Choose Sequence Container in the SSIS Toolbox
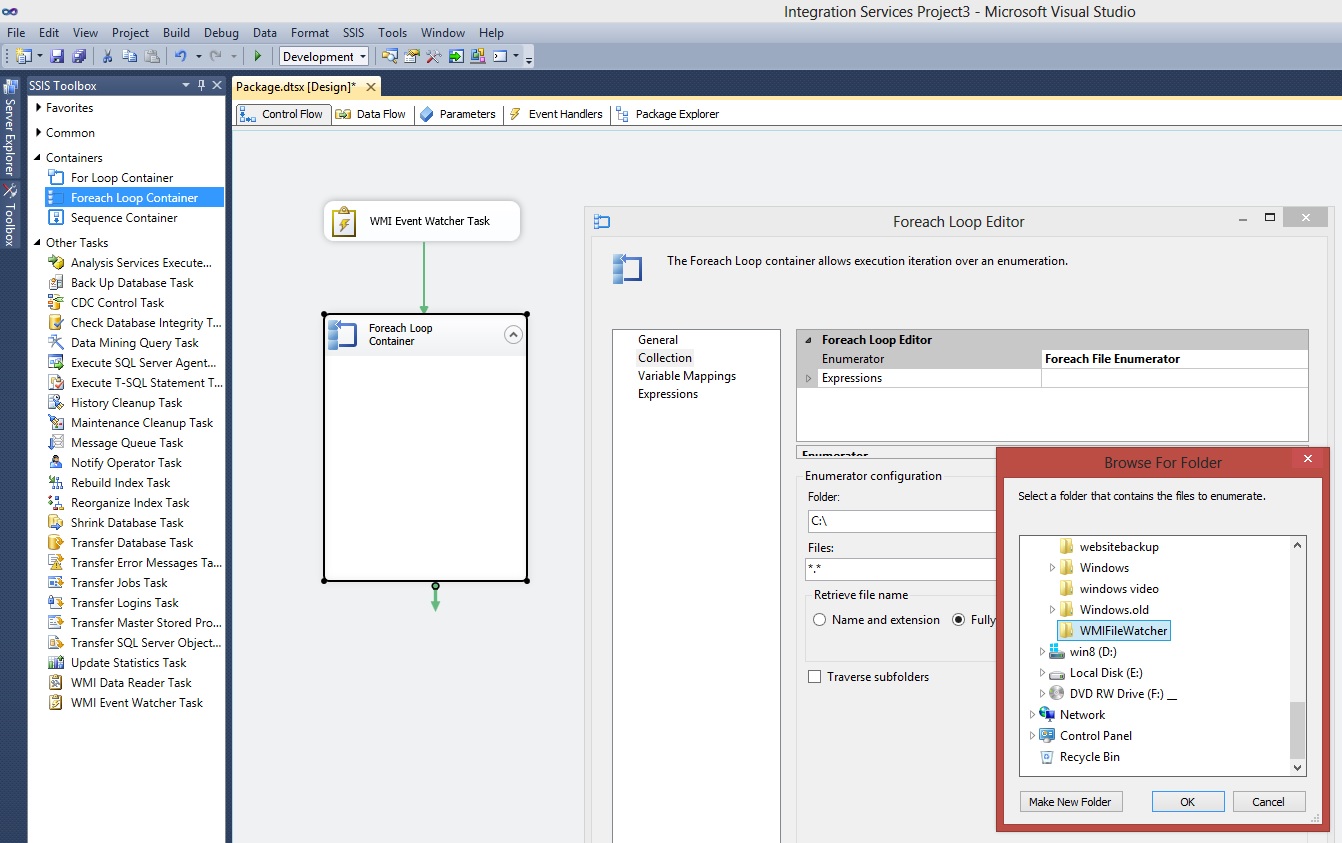Screen dimensions: 1342x843 coord(124,218)
